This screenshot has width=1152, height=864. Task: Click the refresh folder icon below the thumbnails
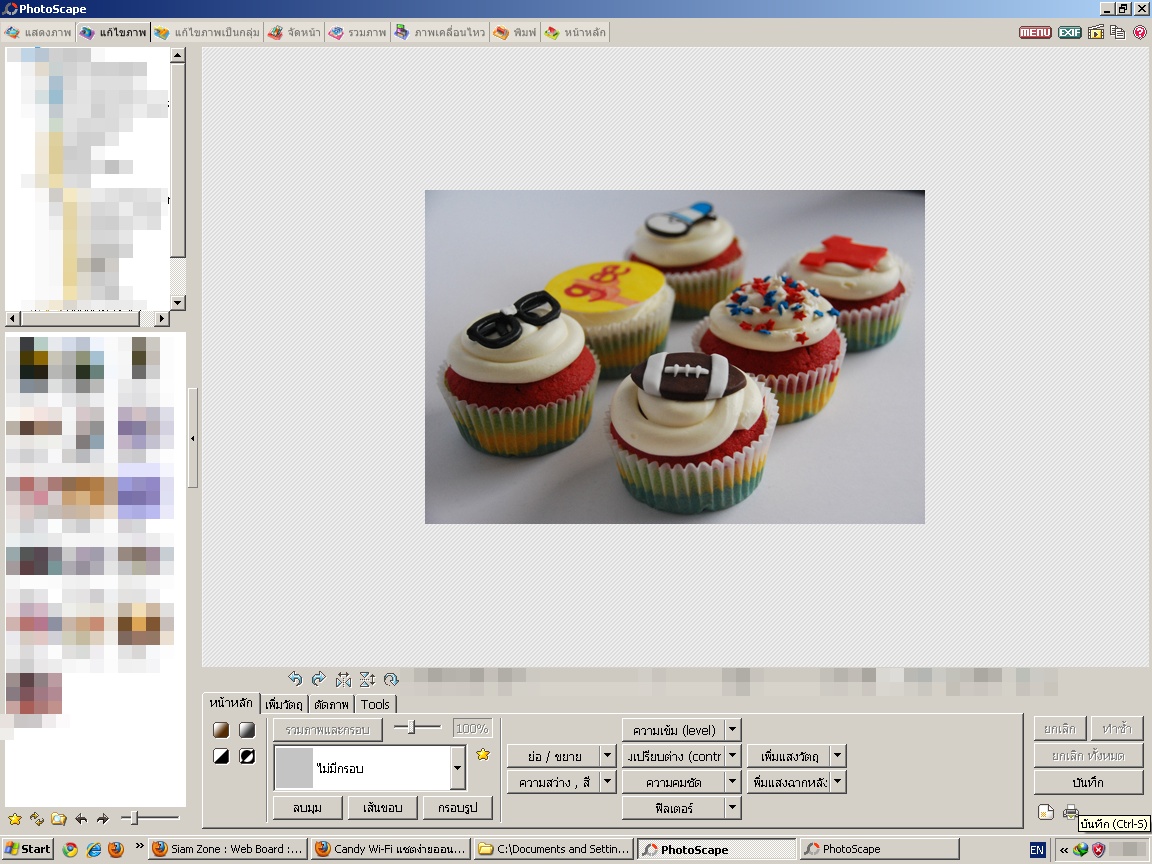37,818
